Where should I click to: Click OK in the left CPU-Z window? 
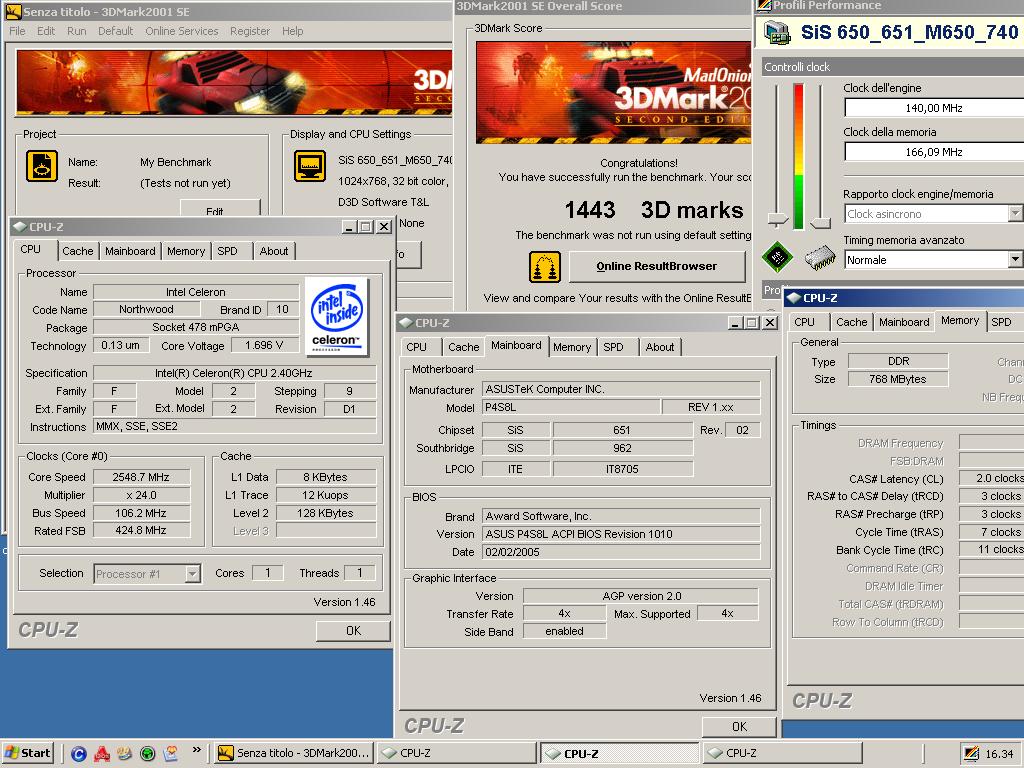point(353,631)
